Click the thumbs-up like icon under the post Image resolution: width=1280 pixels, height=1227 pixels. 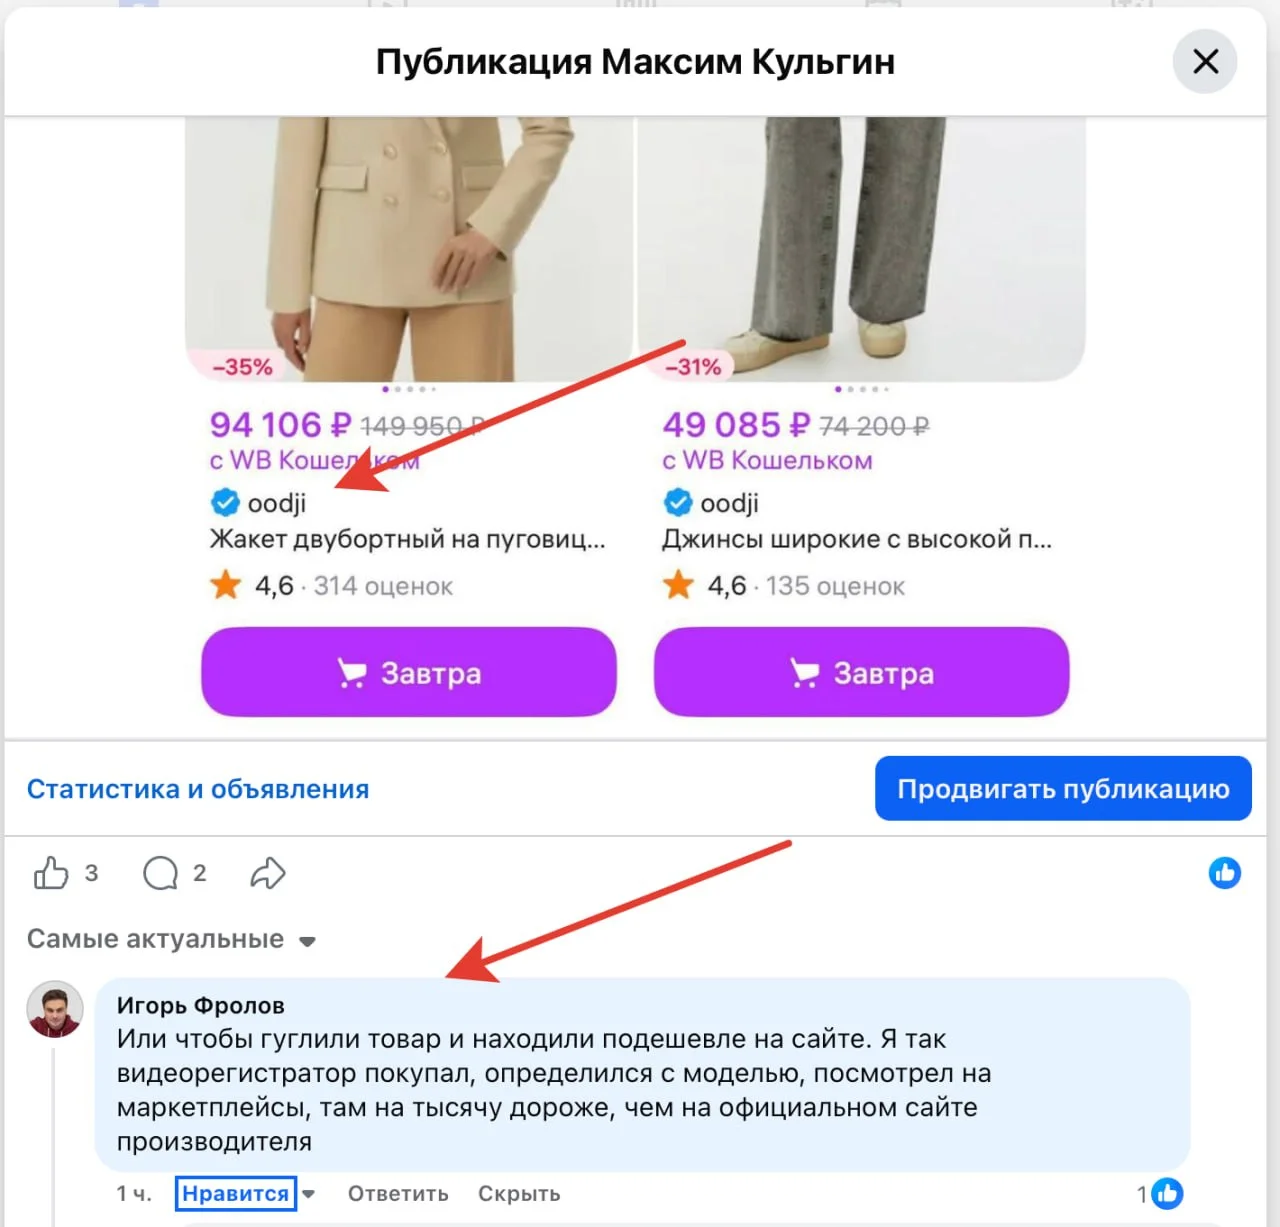51,873
